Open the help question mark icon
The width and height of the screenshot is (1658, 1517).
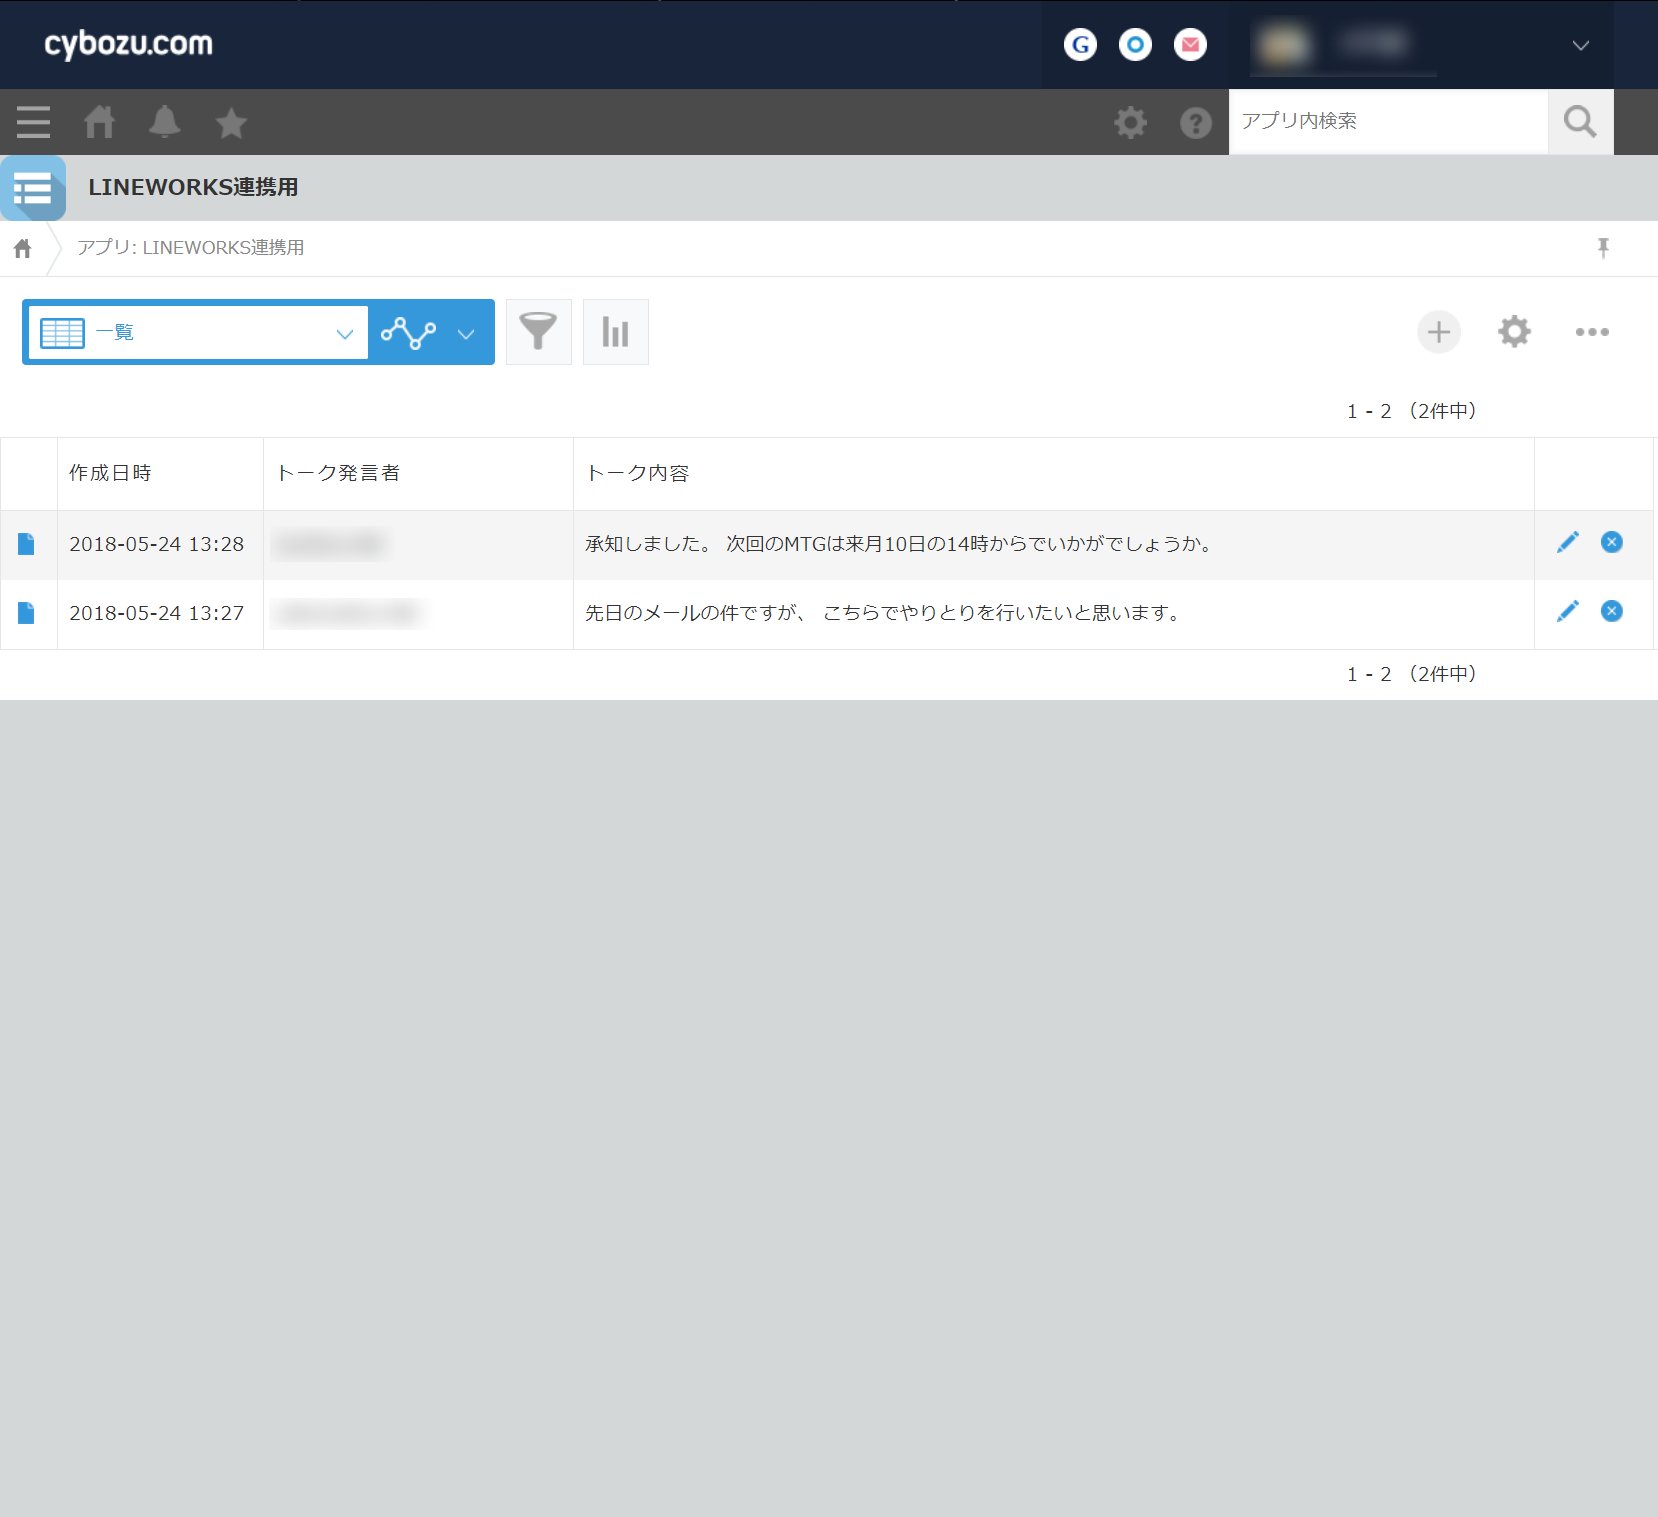pos(1195,123)
